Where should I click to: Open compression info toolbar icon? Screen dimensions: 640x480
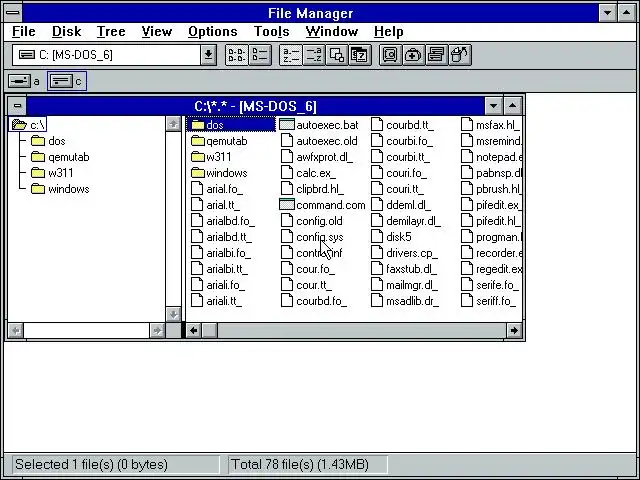(x=436, y=55)
